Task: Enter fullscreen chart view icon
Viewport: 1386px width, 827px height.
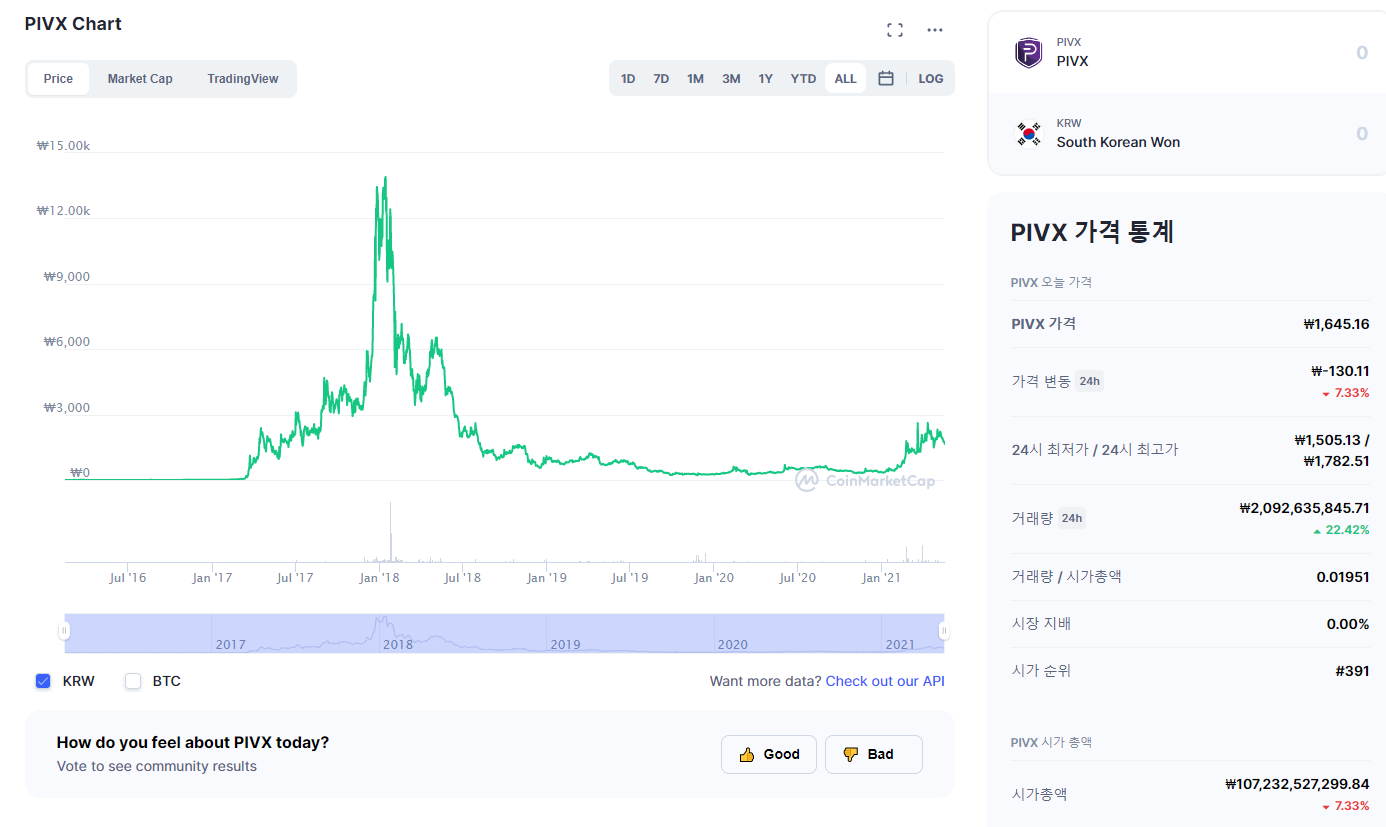Action: (895, 30)
